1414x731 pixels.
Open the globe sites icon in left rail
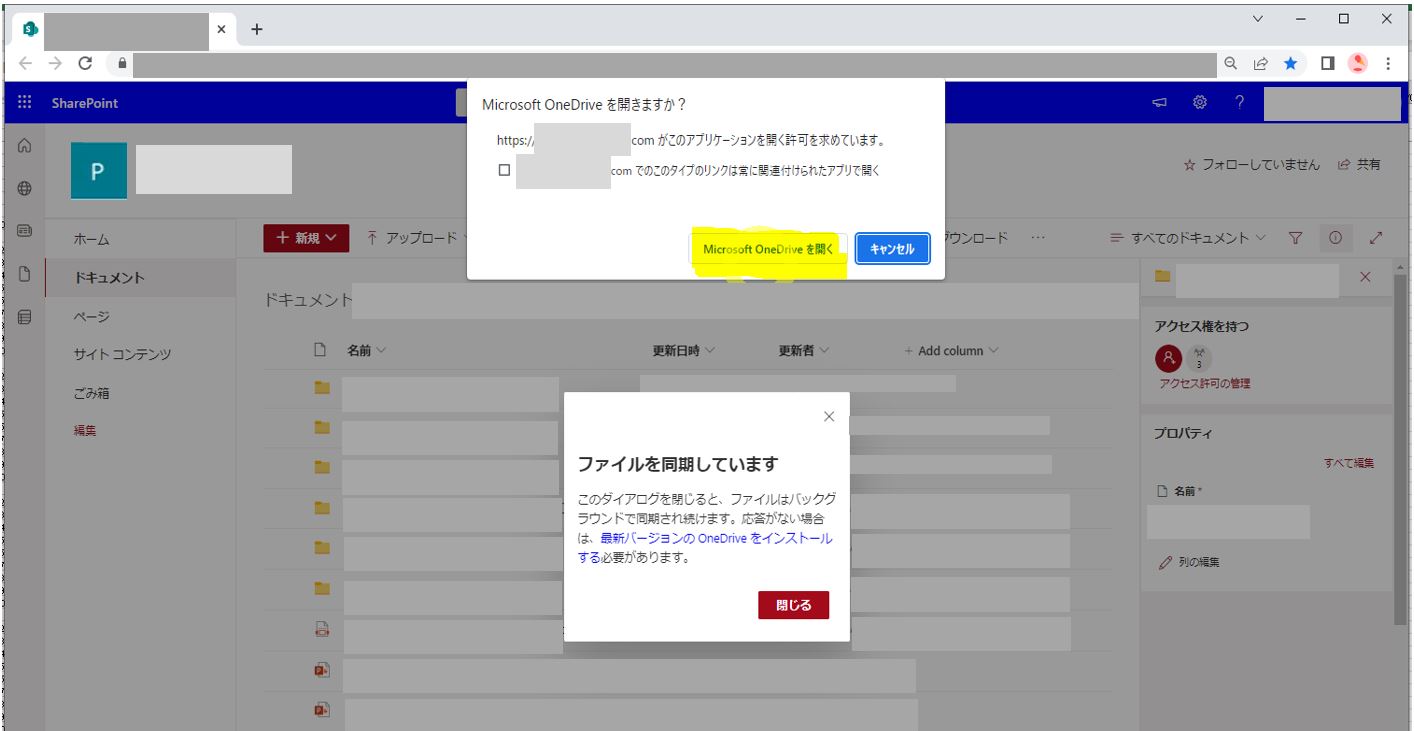tap(24, 188)
